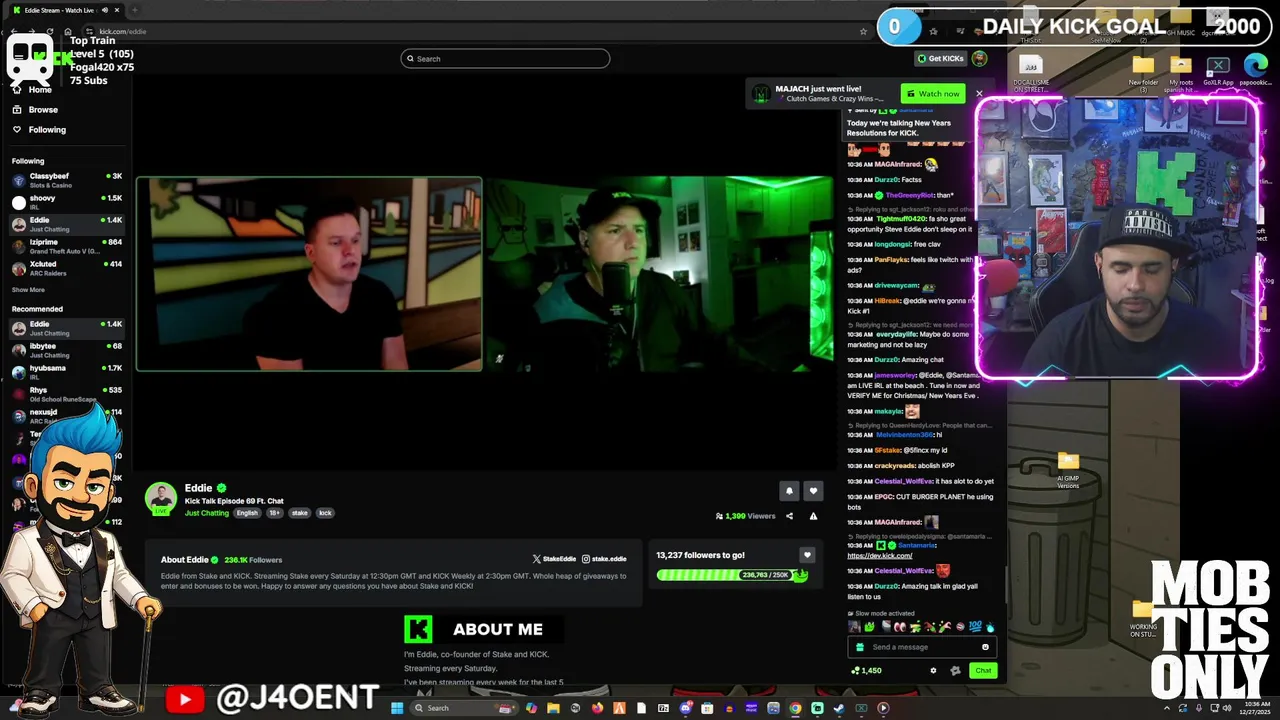Image resolution: width=1280 pixels, height=720 pixels.
Task: Click the 1,450 KICKs balance
Action: 866,671
